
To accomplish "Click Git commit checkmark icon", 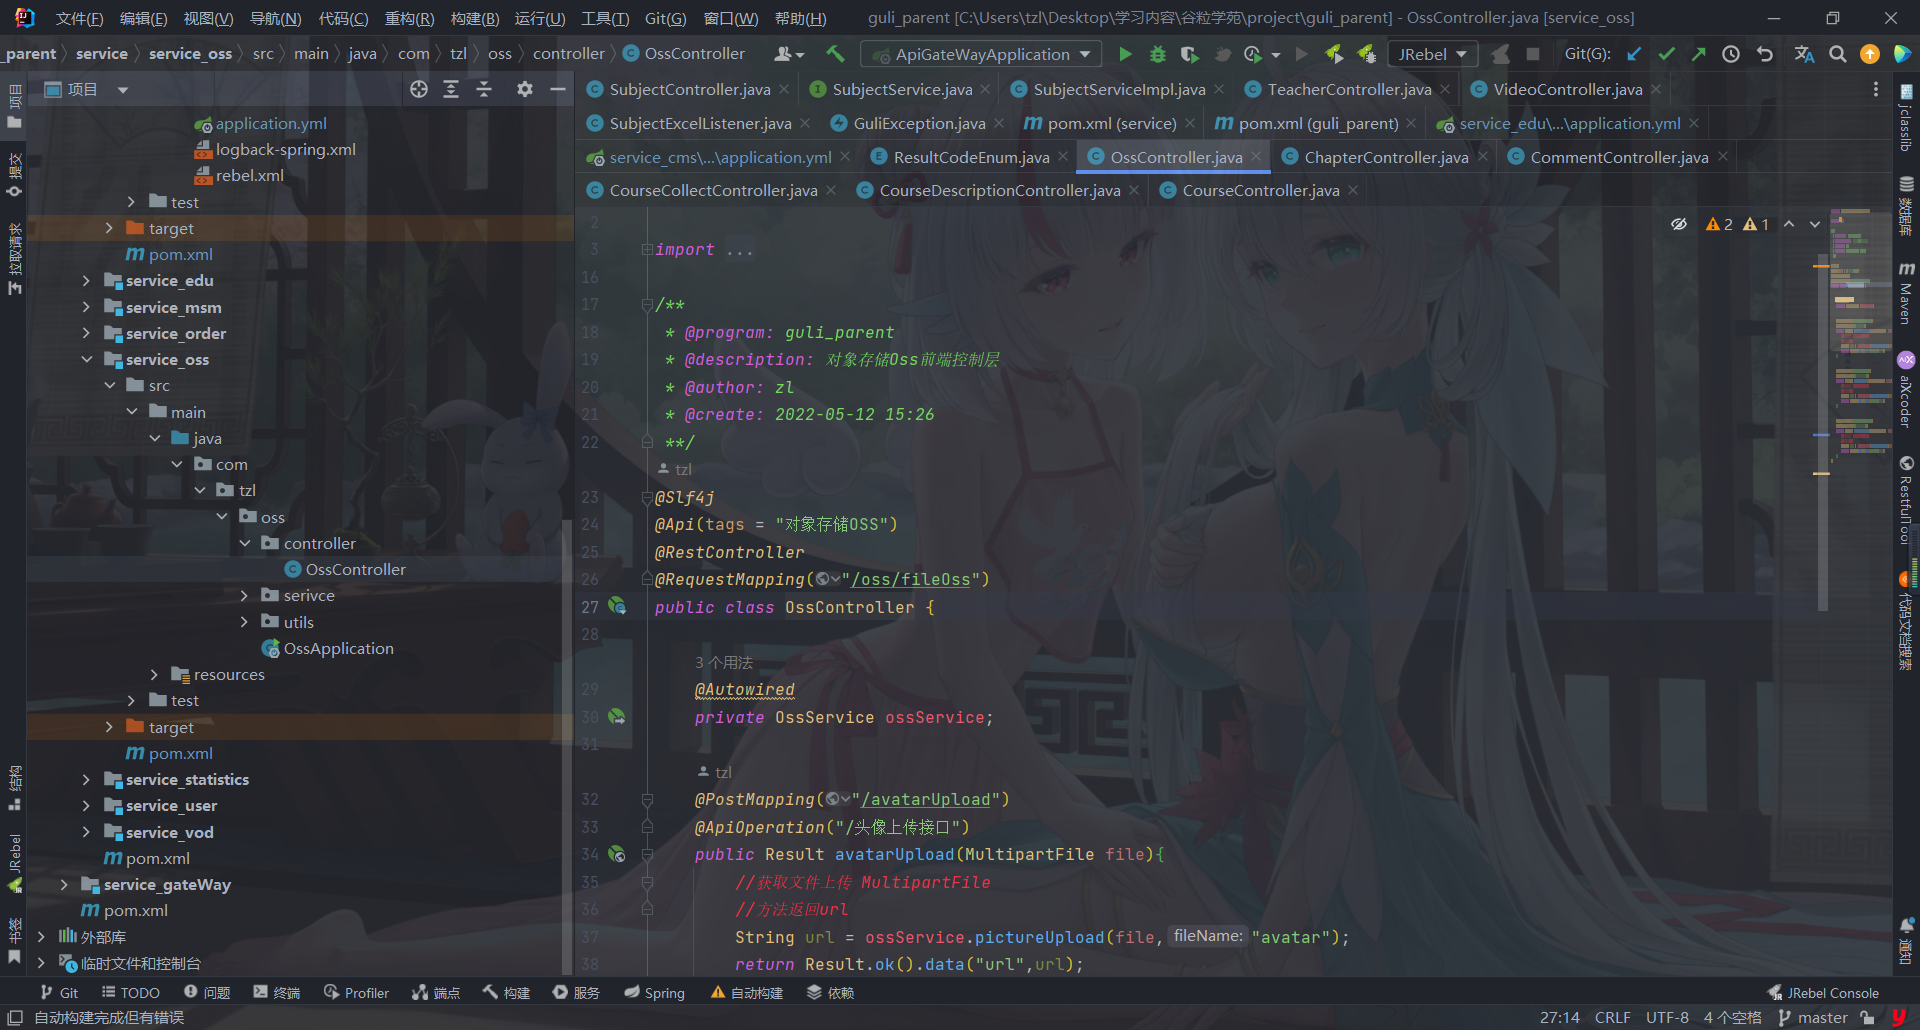I will (1666, 54).
